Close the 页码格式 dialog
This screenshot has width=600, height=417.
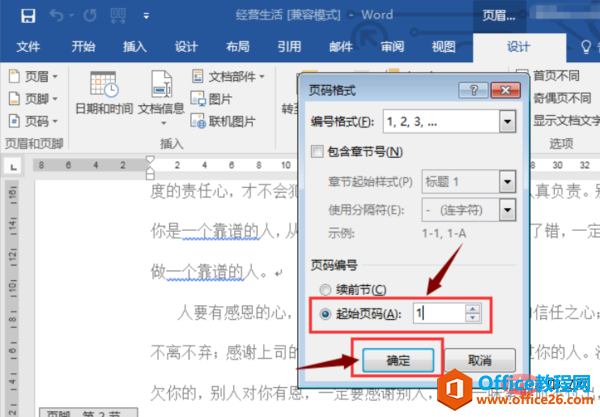pyautogui.click(x=505, y=90)
